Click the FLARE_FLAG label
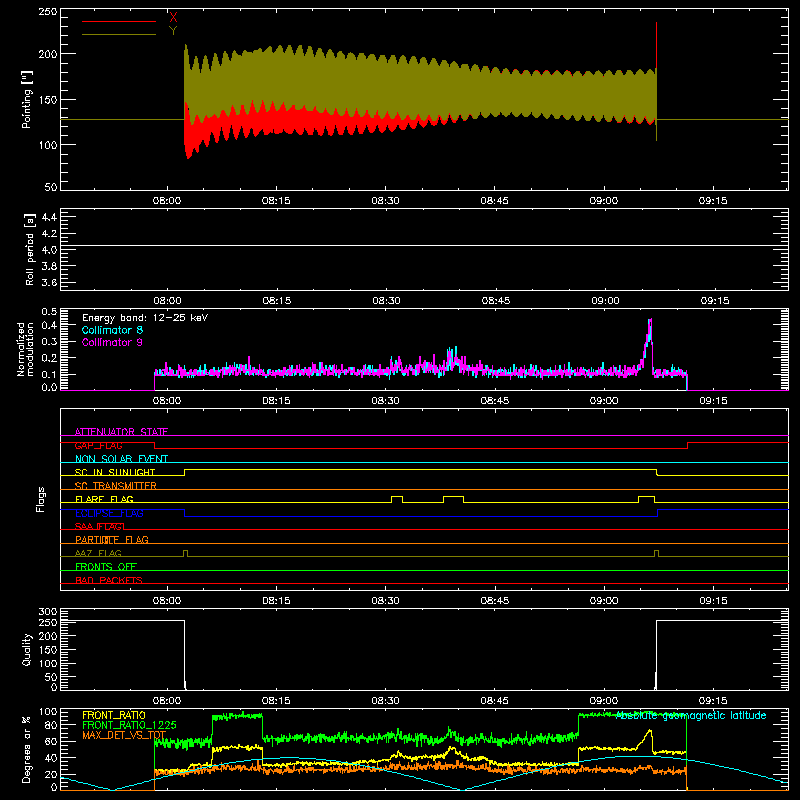800x800 pixels. point(104,499)
